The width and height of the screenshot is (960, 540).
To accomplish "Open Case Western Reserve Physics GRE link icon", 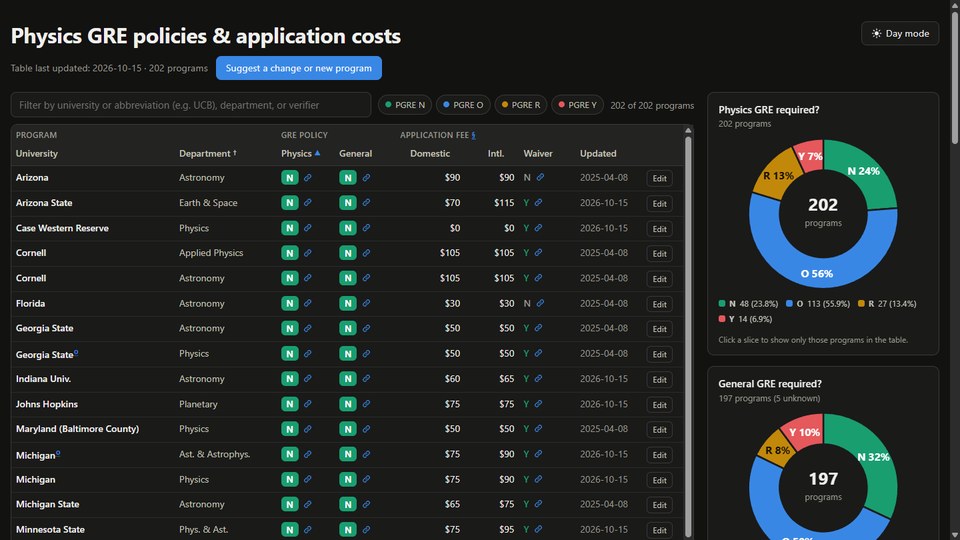I will click(307, 228).
